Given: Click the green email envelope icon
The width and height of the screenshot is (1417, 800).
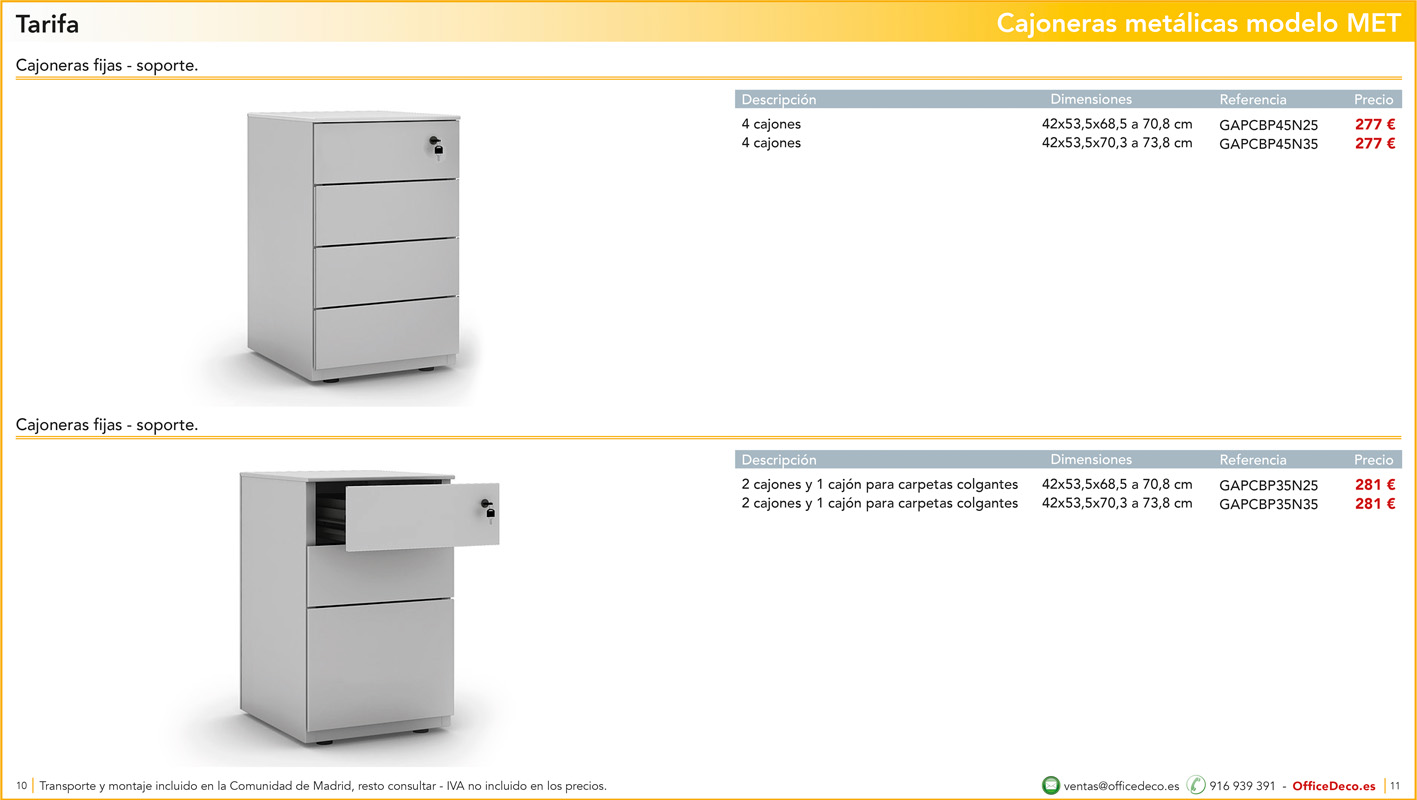Looking at the screenshot, I should (x=1050, y=786).
